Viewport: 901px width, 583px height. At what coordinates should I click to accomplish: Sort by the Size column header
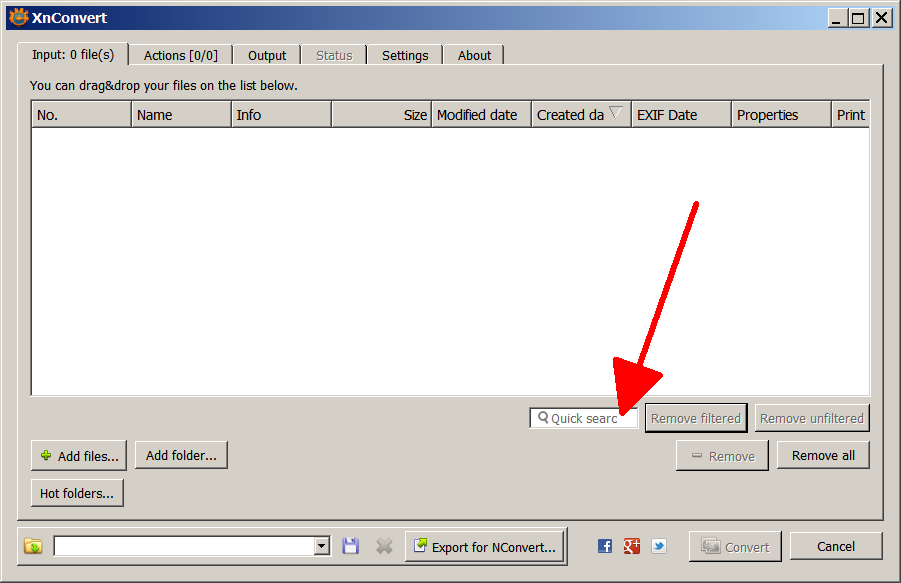(382, 115)
